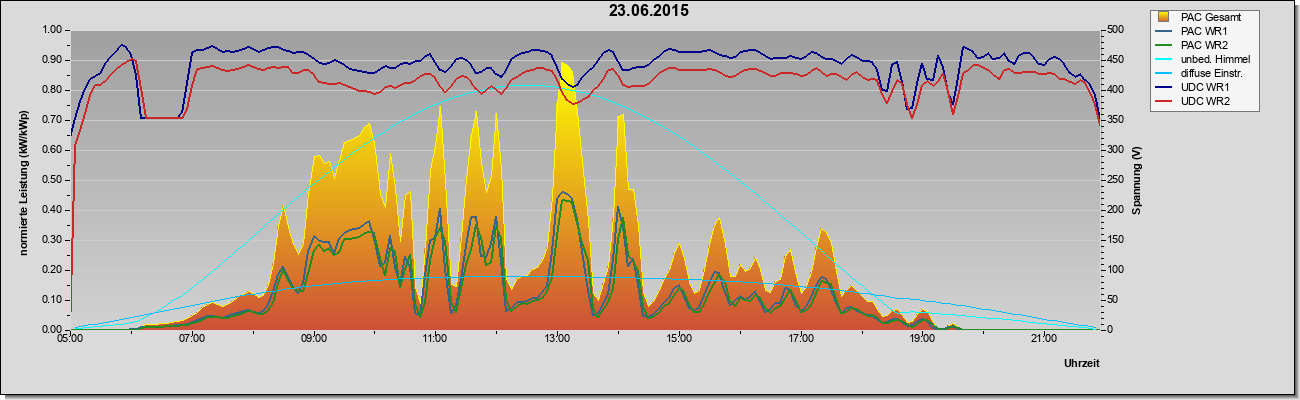Click the Spannung (V) axis title
This screenshot has width=1300, height=400.
(1137, 180)
